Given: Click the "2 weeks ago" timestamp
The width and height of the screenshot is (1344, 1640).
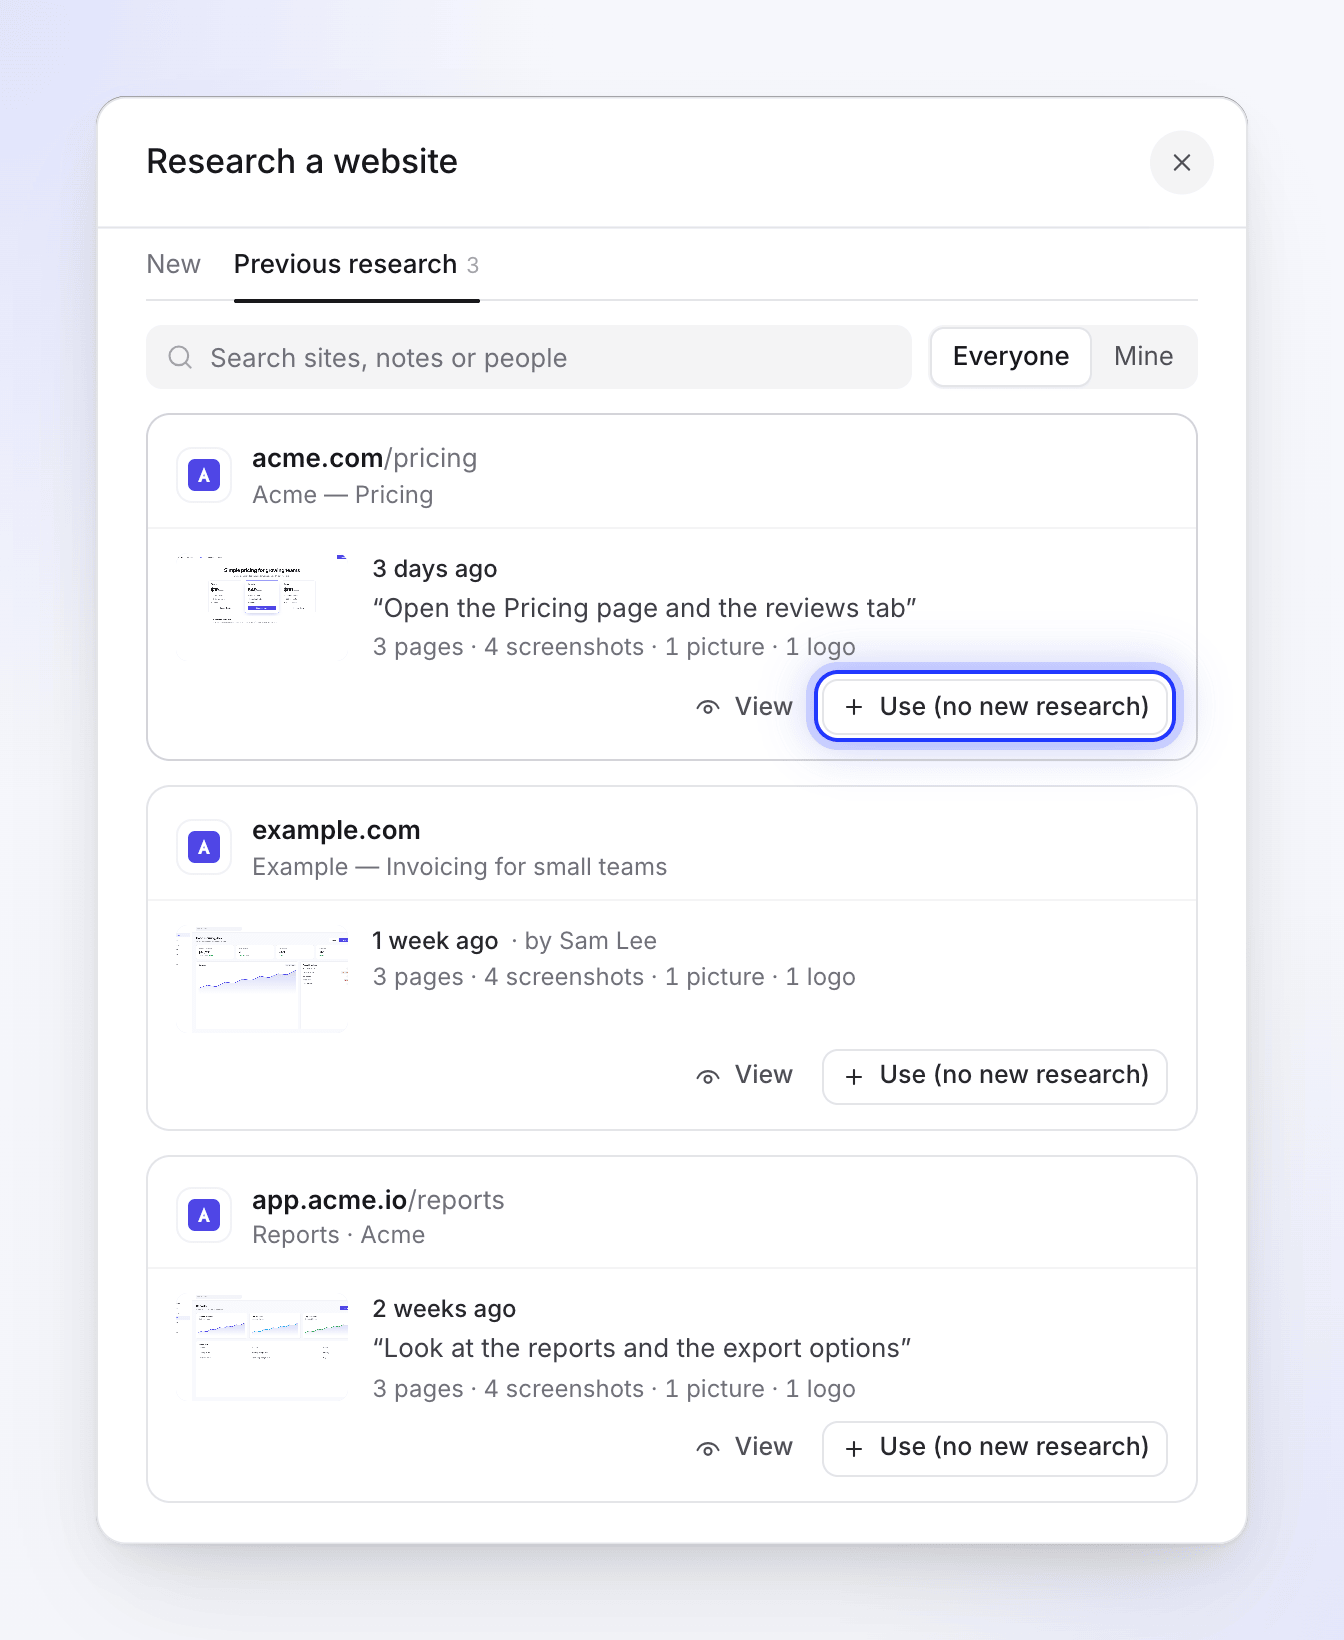Looking at the screenshot, I should (444, 1309).
